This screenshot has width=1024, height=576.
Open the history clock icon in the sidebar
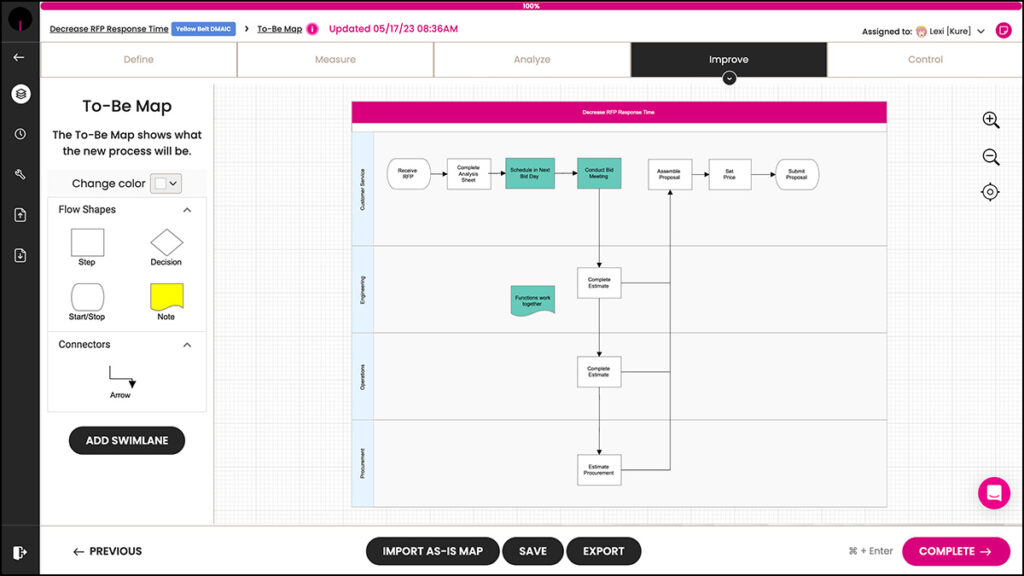tap(20, 133)
